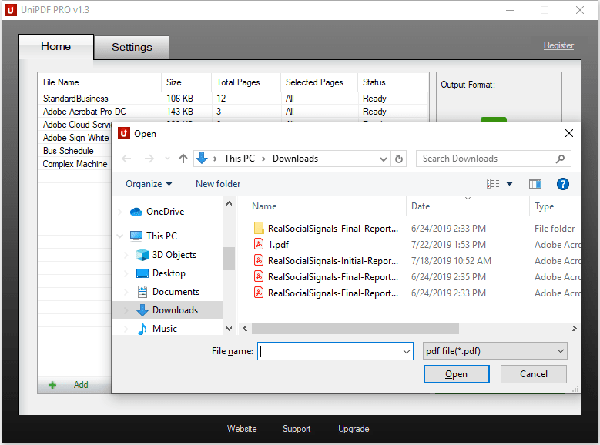
Task: Click the Open button
Action: coord(457,374)
